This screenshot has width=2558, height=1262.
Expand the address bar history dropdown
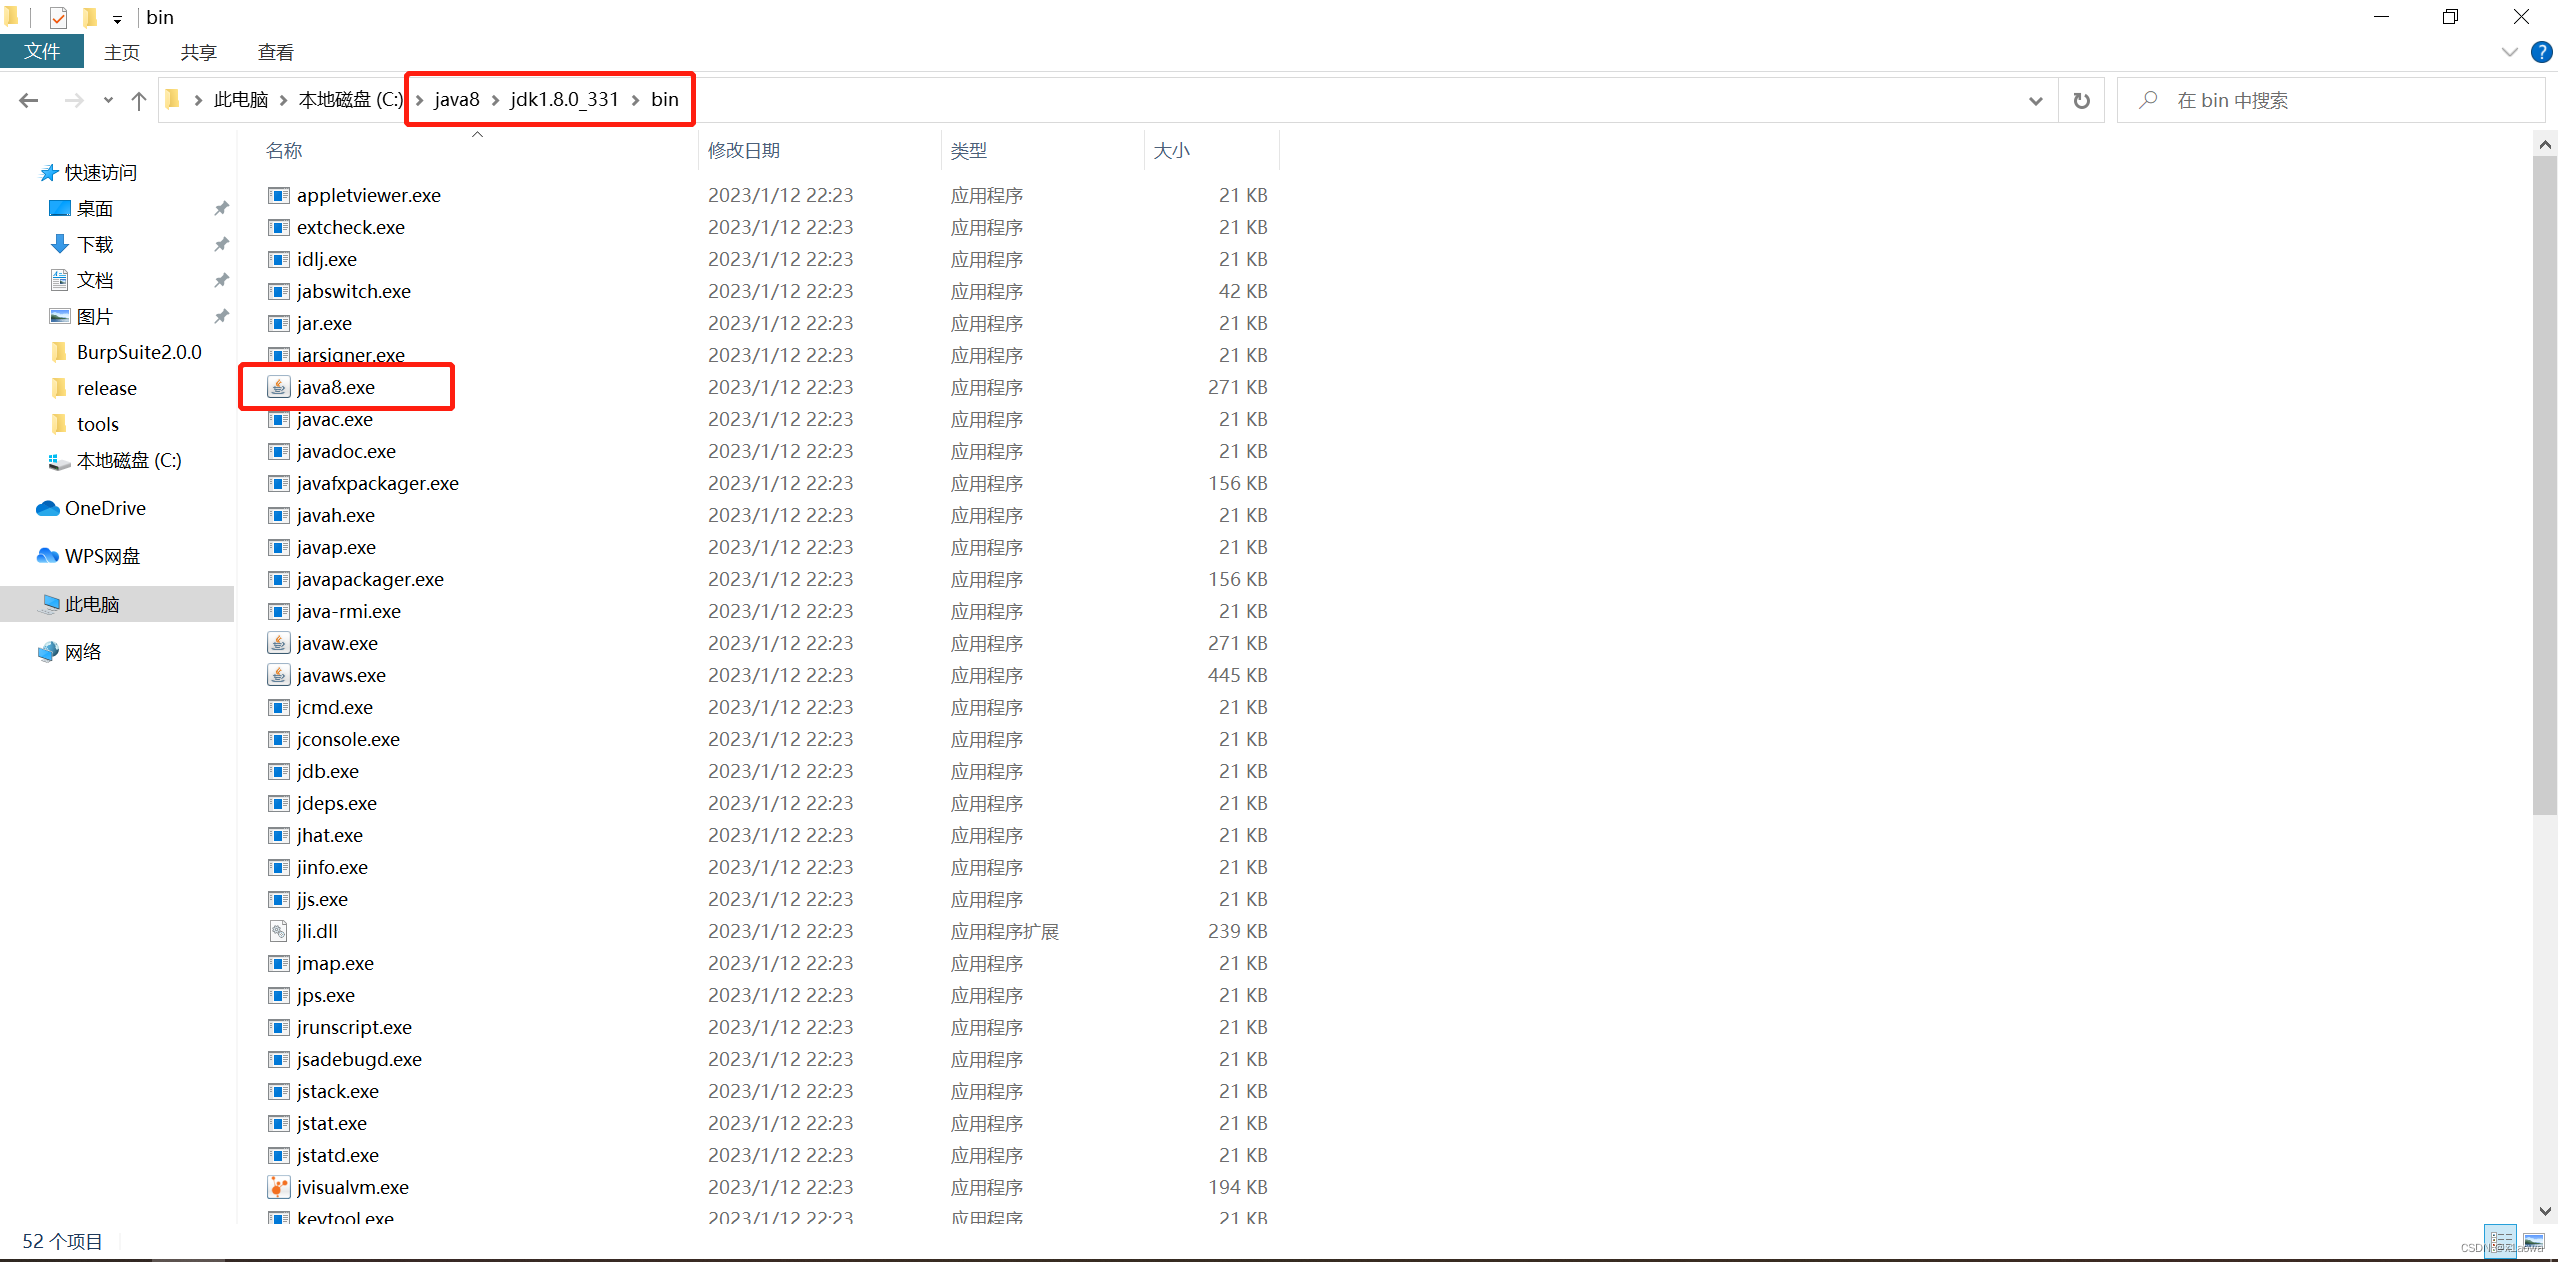click(x=2035, y=100)
